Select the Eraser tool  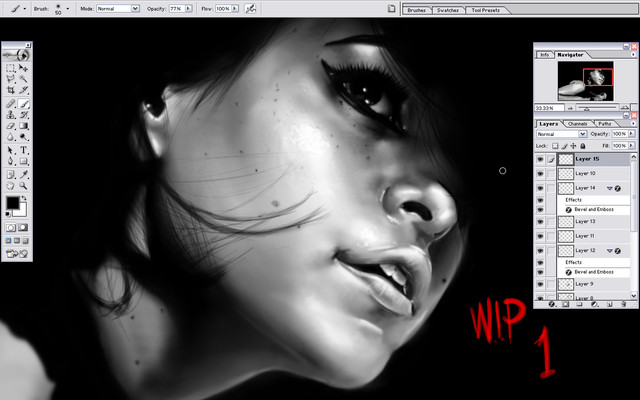click(x=11, y=126)
